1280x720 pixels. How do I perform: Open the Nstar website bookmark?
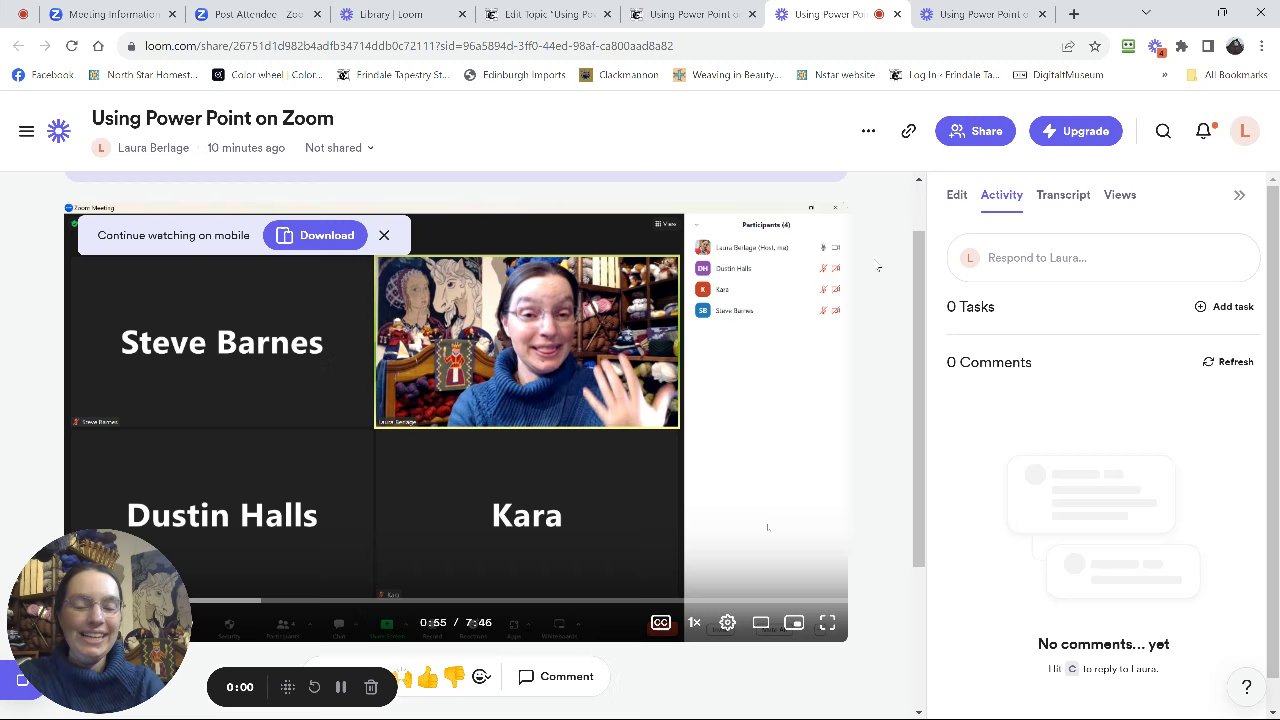[x=835, y=75]
